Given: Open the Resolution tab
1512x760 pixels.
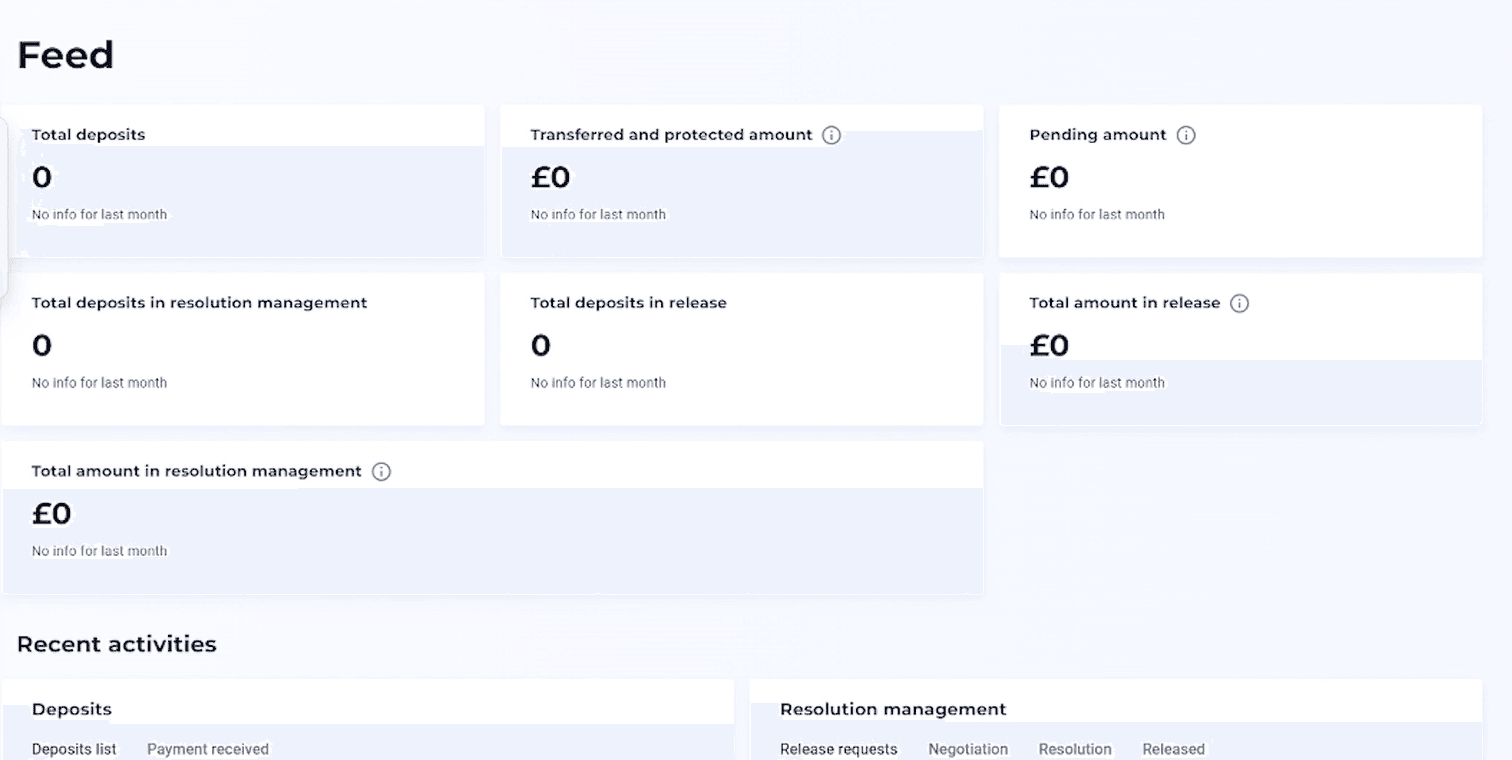Looking at the screenshot, I should pos(1075,749).
